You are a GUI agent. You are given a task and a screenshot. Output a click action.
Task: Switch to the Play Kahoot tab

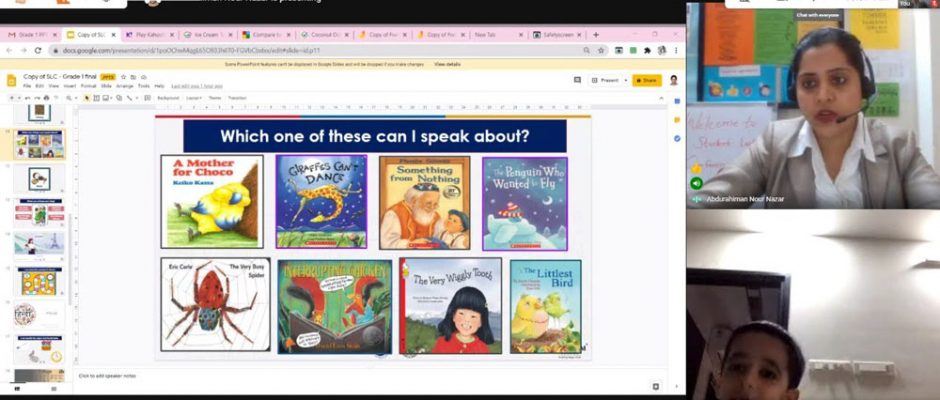[x=150, y=35]
